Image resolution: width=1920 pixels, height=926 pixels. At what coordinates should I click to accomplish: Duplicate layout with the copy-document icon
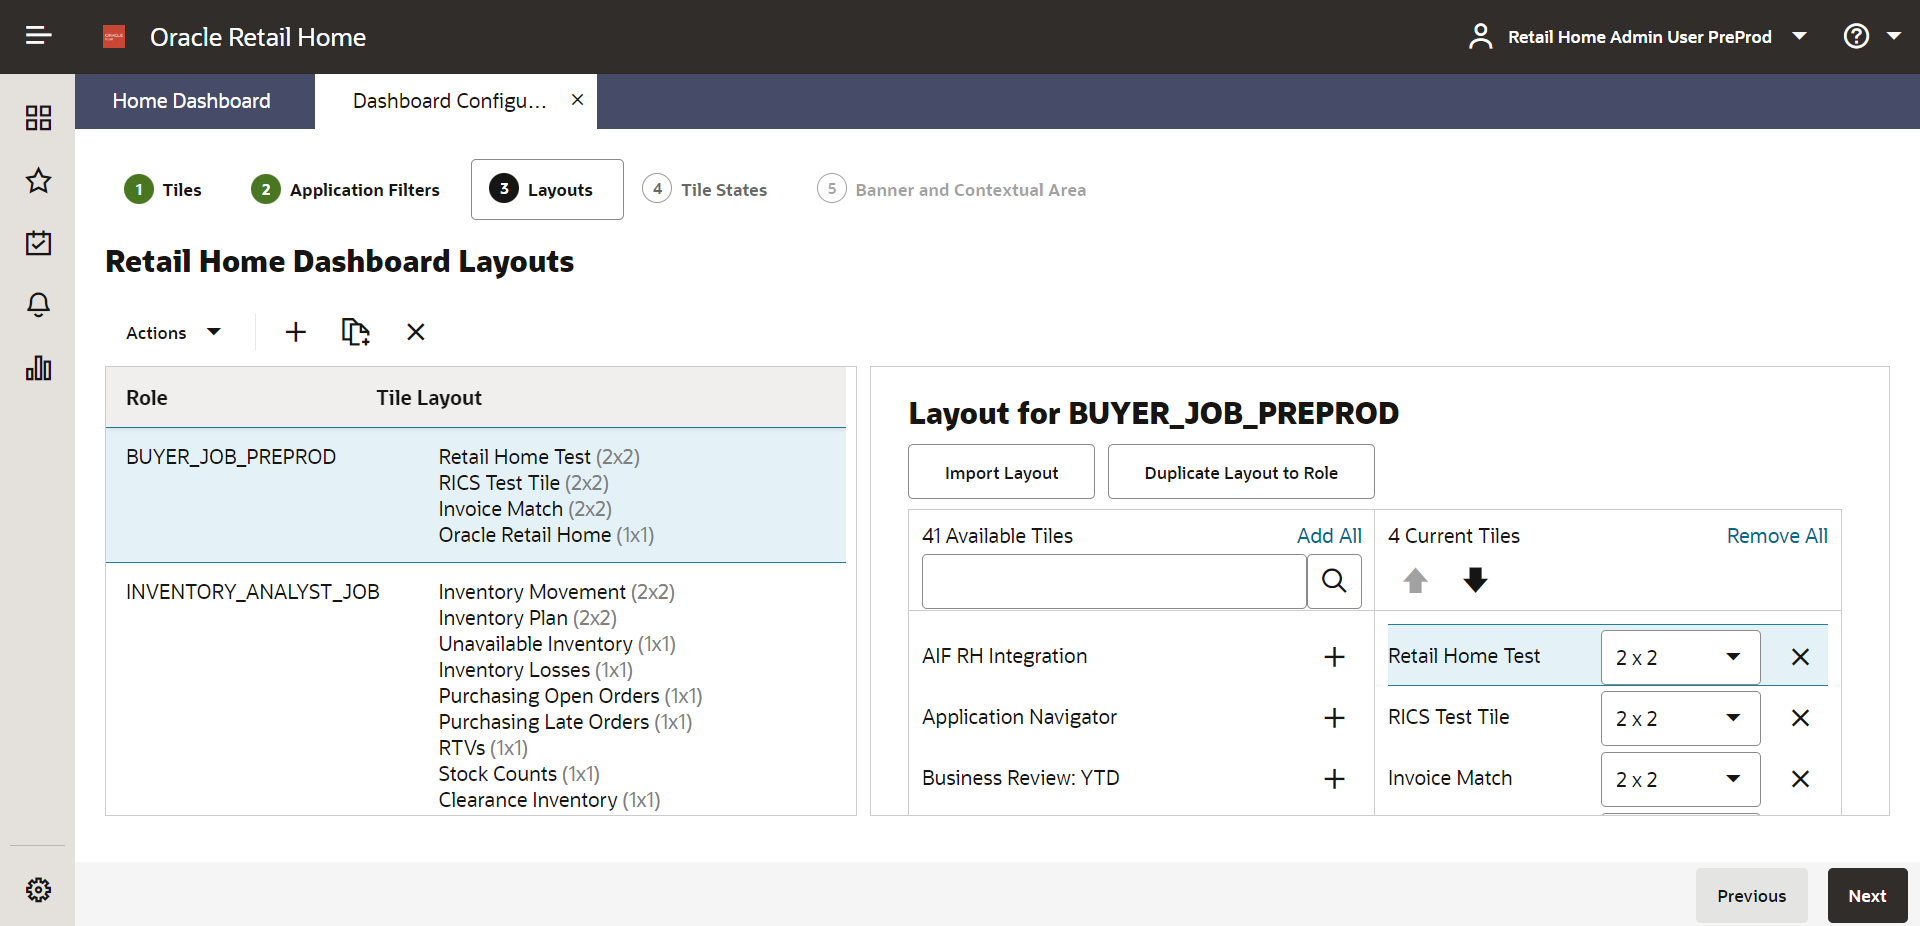pos(356,332)
